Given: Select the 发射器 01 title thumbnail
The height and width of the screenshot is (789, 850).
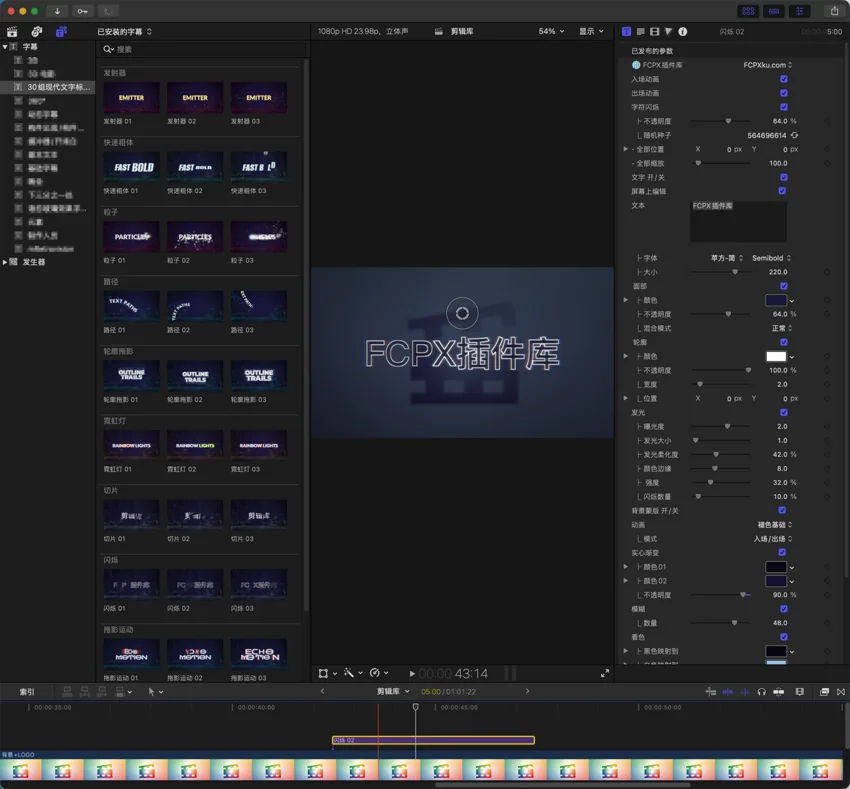Looking at the screenshot, I should coord(130,97).
